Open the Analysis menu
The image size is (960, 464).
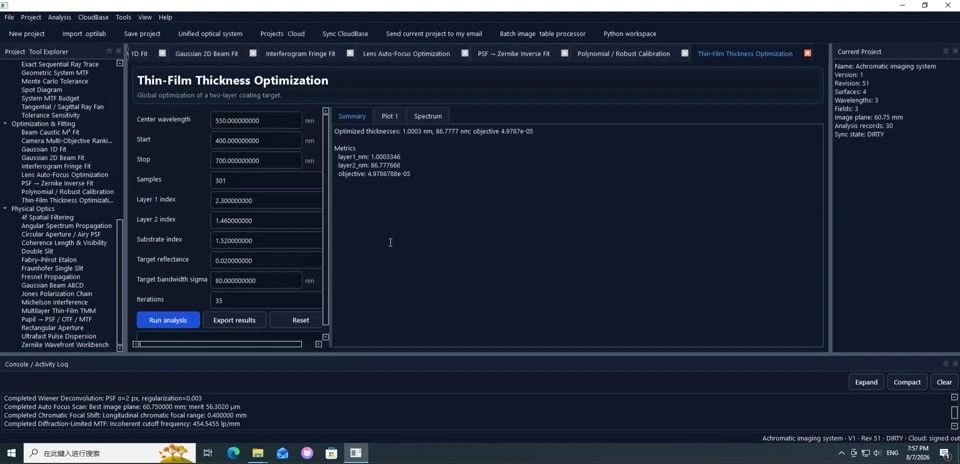click(x=59, y=17)
